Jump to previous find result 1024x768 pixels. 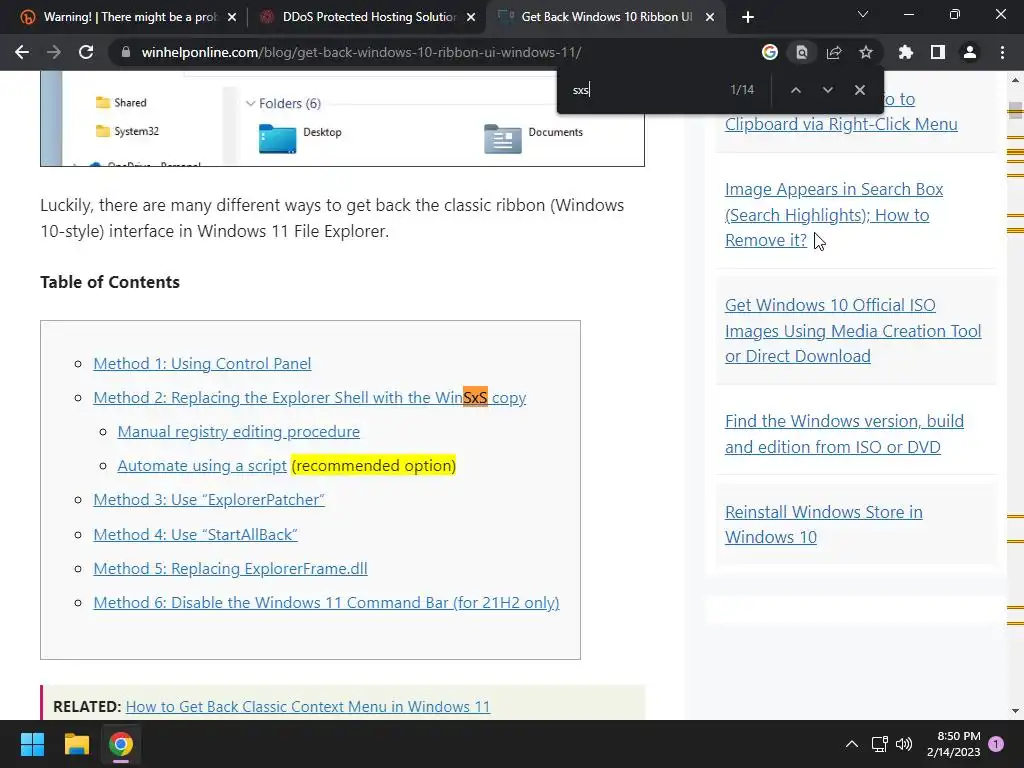tap(795, 90)
